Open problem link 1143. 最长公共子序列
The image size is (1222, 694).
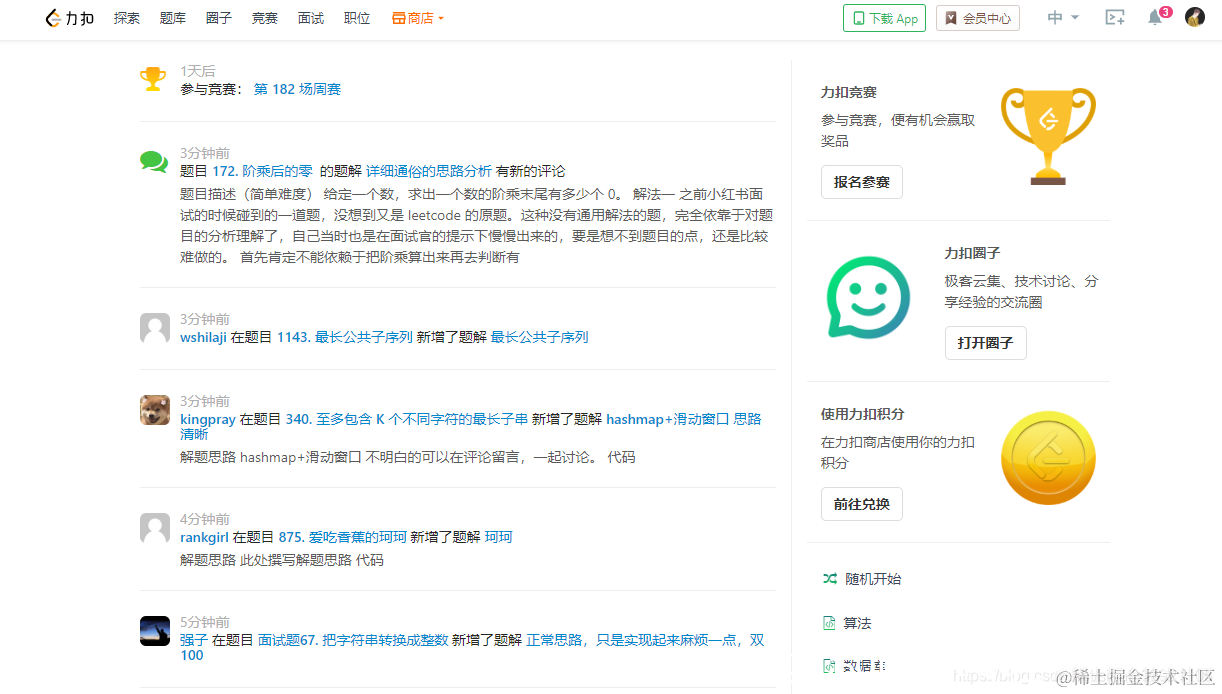[345, 337]
